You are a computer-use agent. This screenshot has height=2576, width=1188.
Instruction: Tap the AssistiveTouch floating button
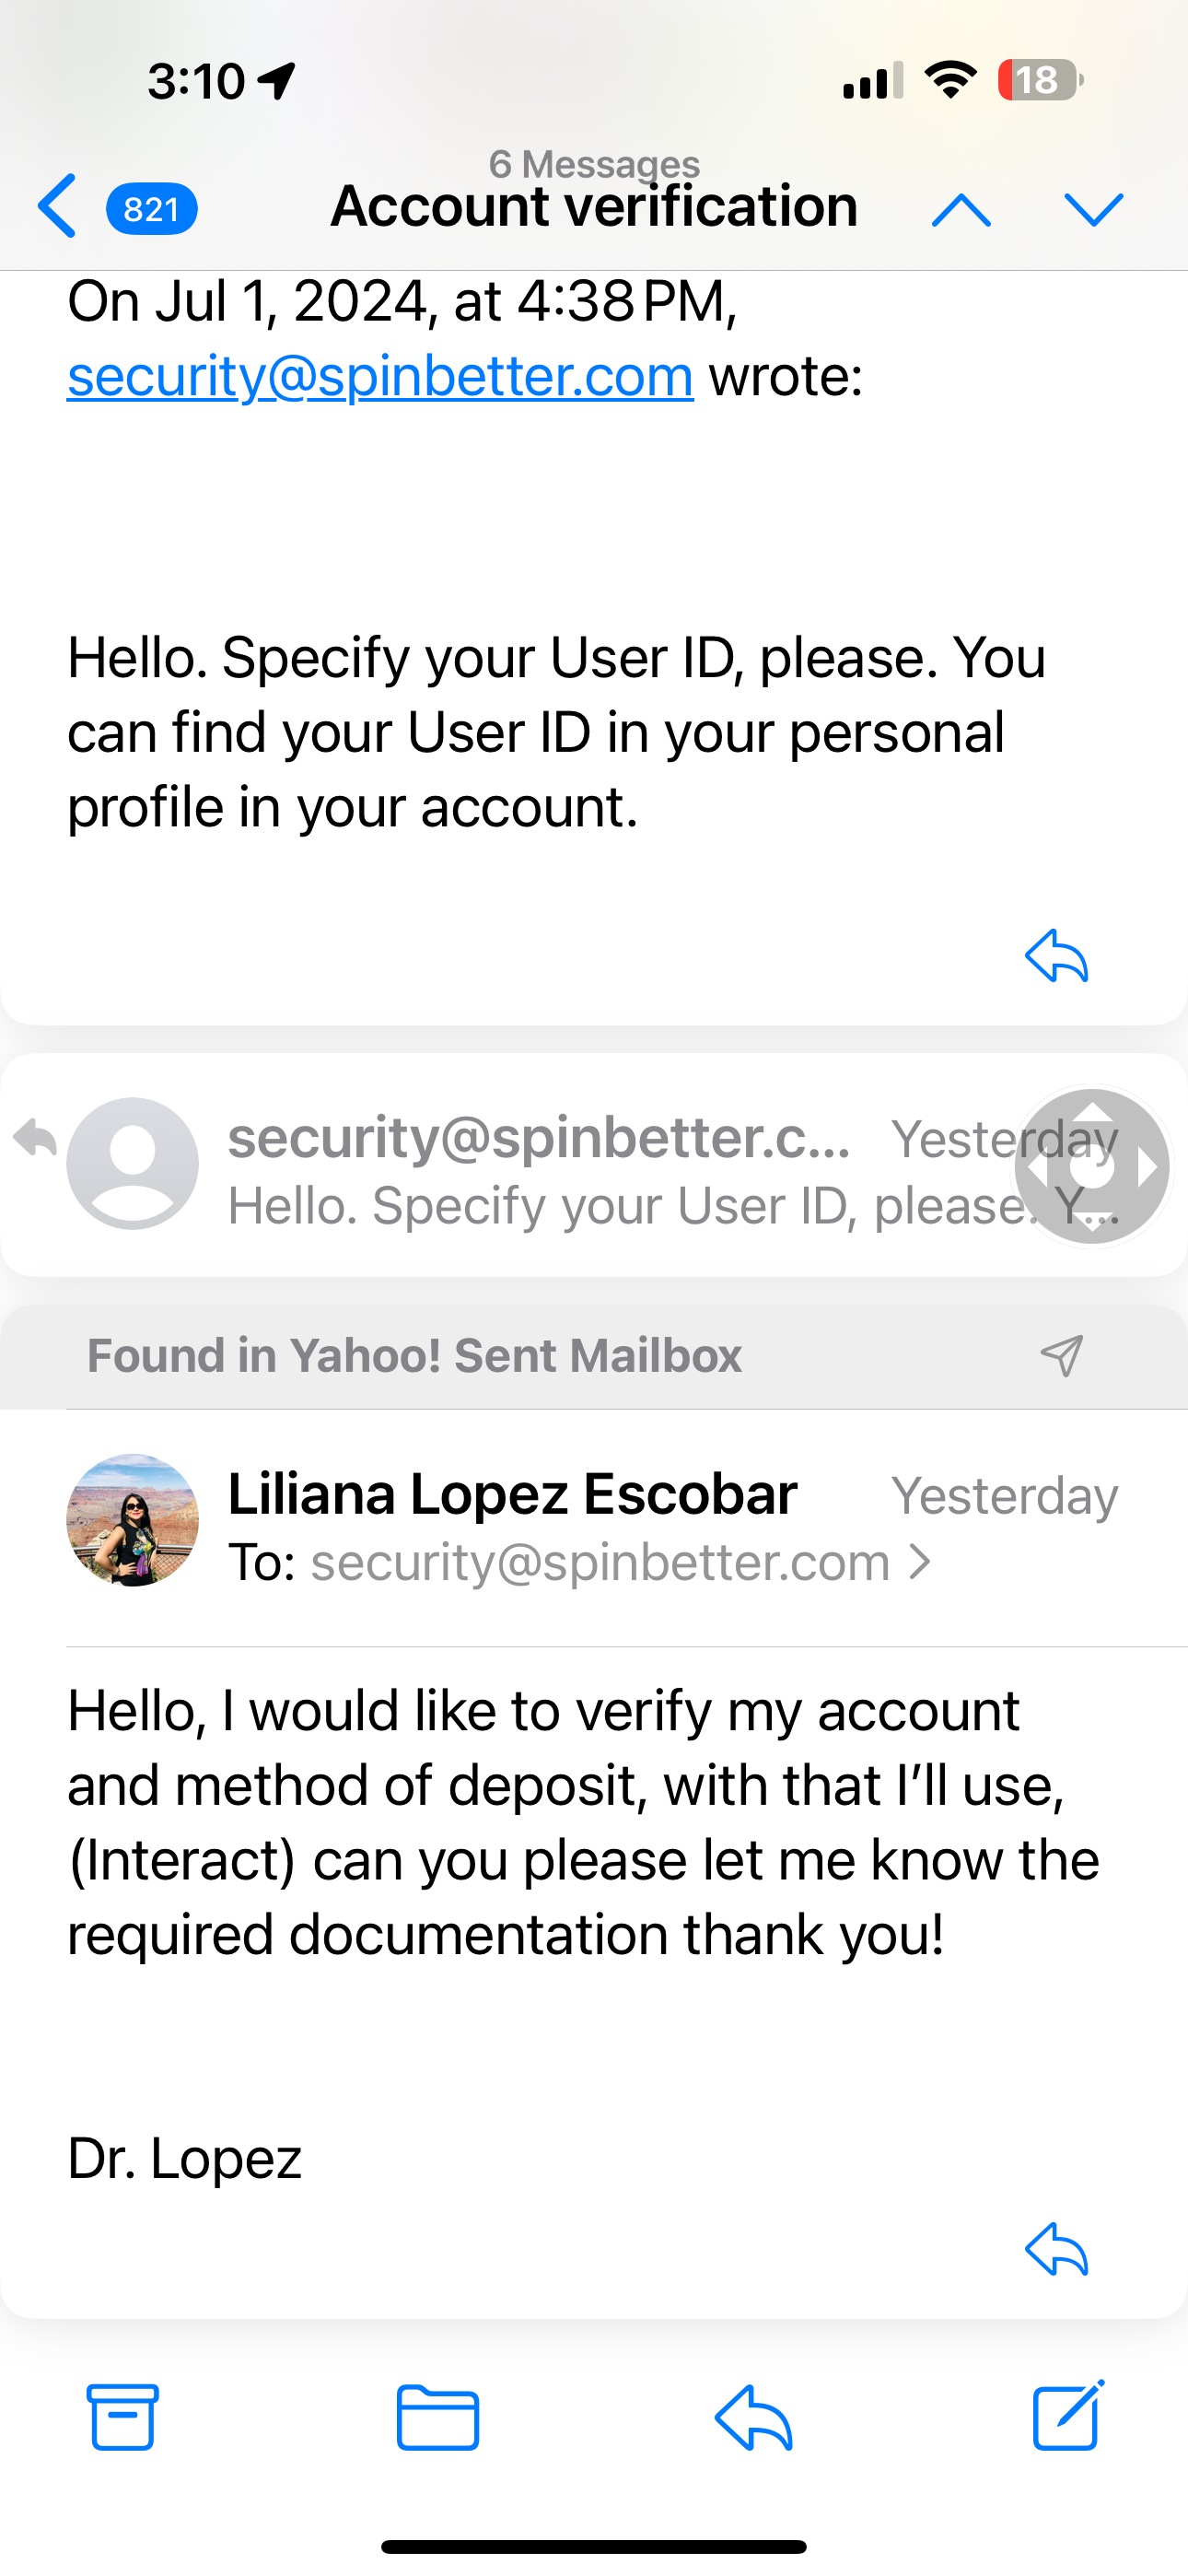click(1092, 1166)
